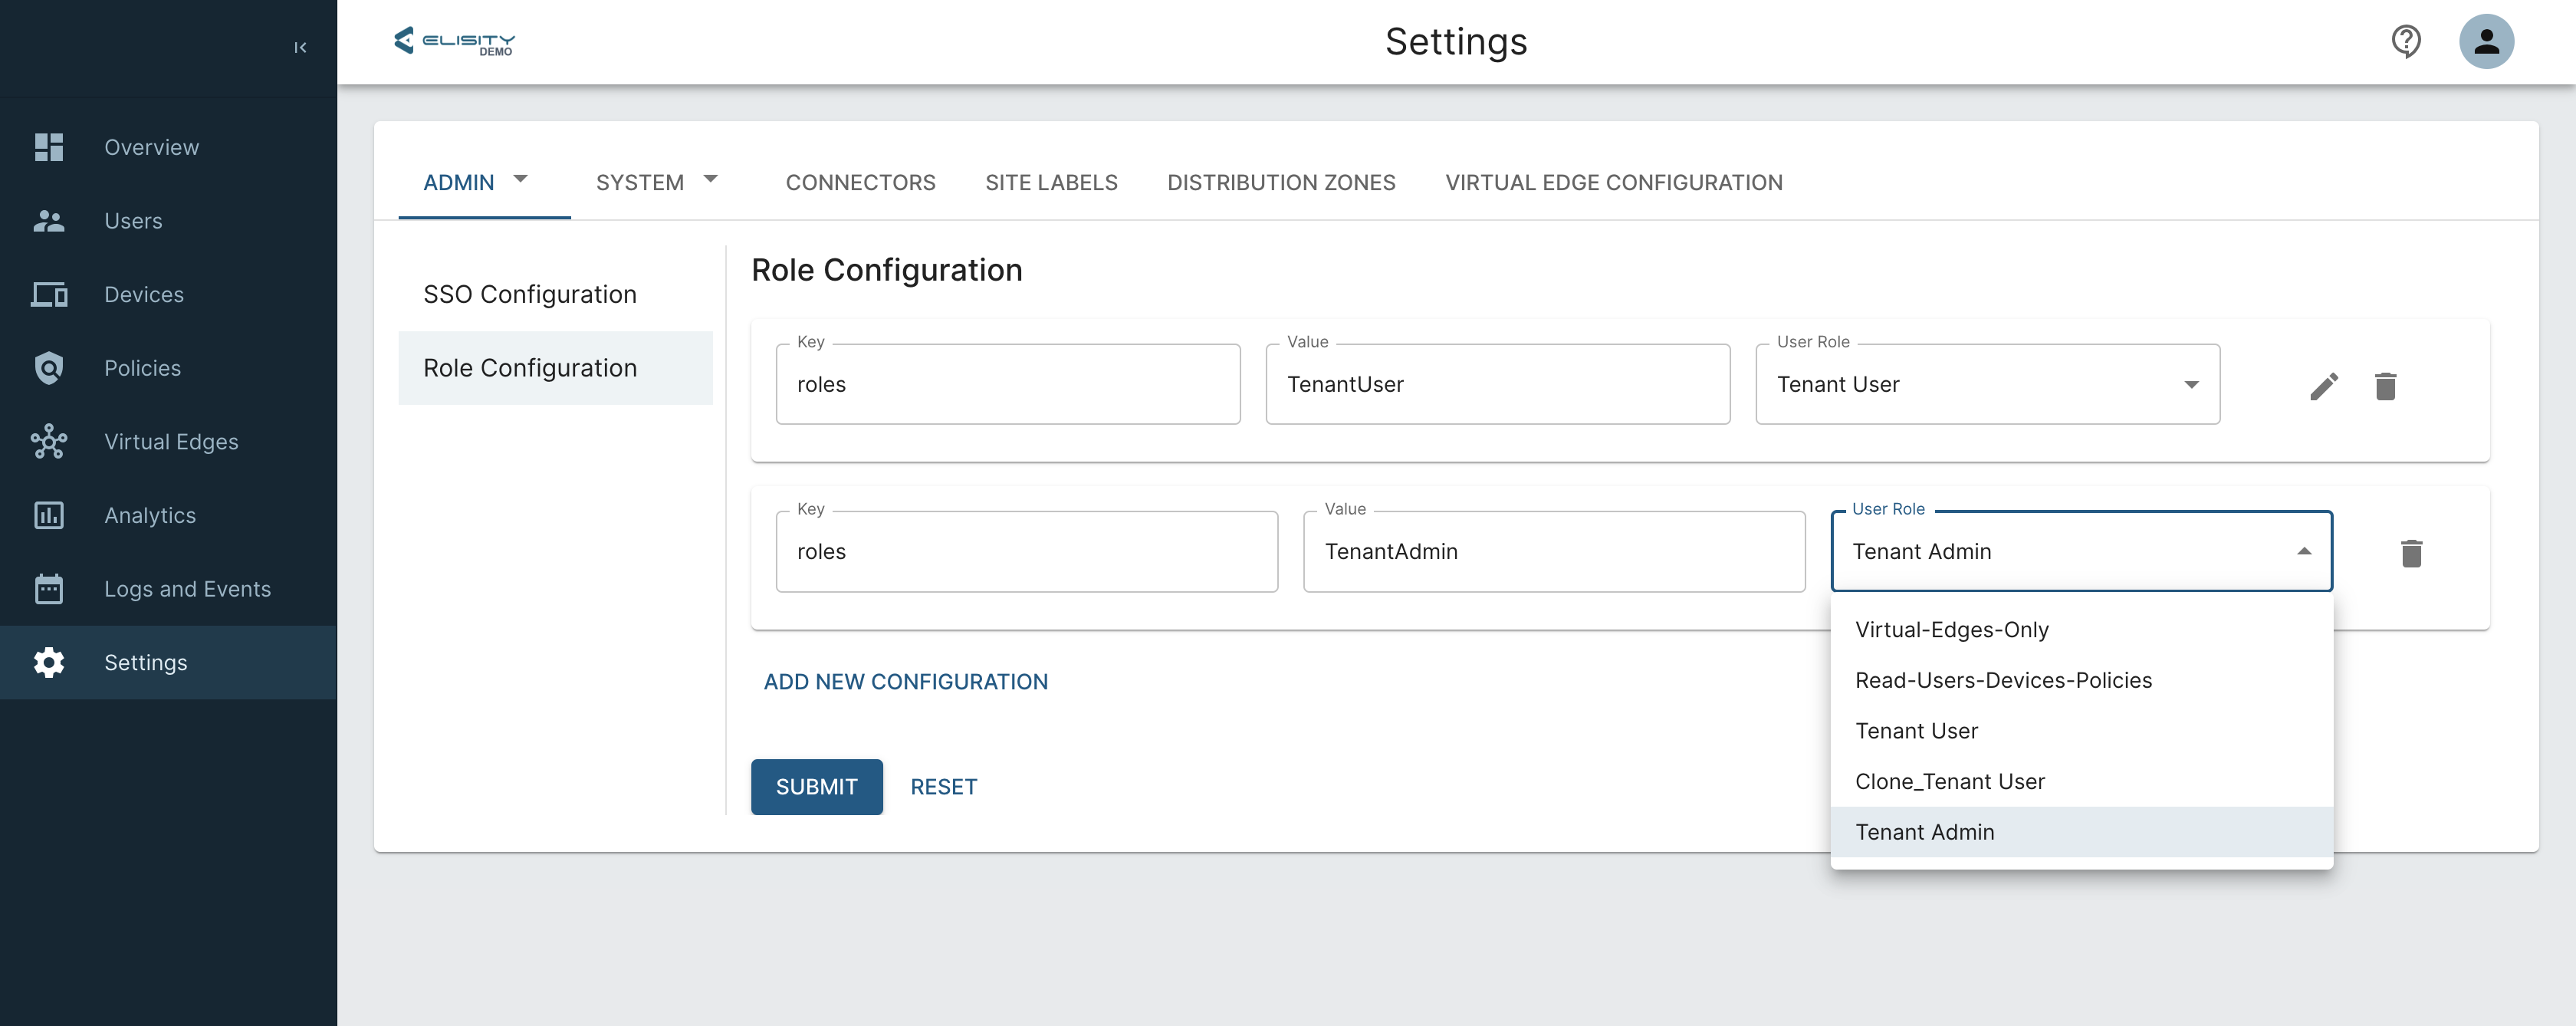Delete the TenantAdmin role configuration row

tap(2411, 553)
